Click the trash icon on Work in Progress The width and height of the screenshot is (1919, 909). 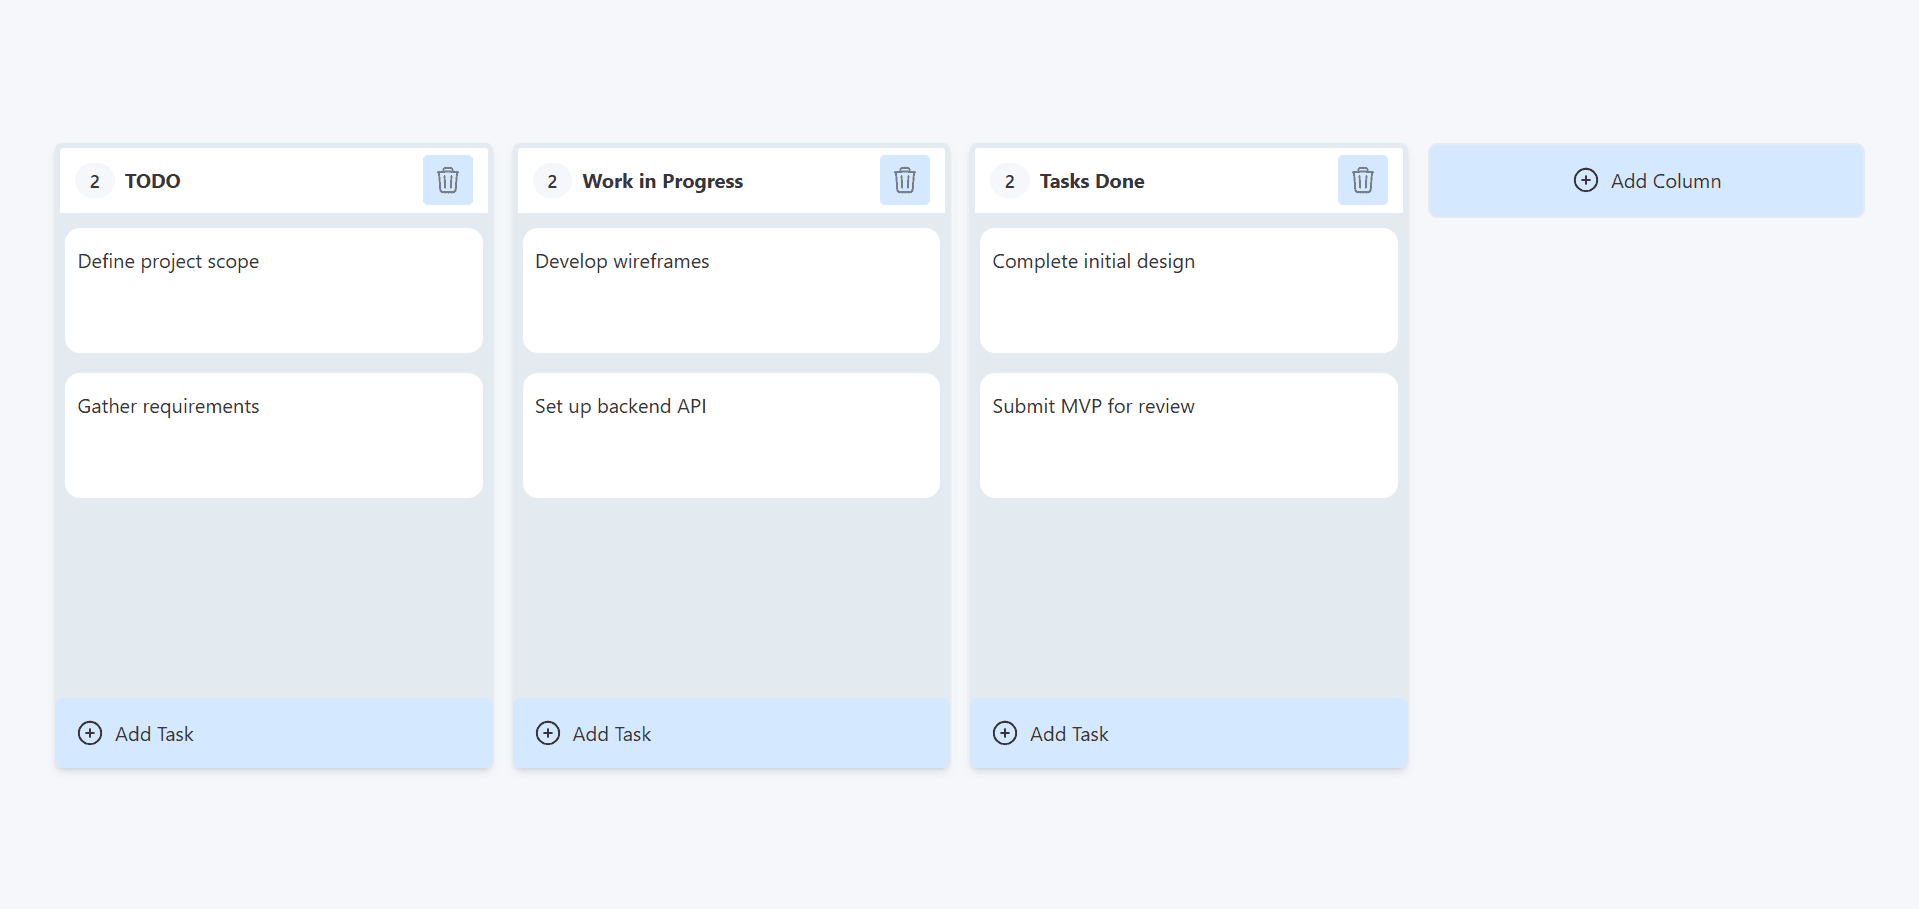[904, 180]
